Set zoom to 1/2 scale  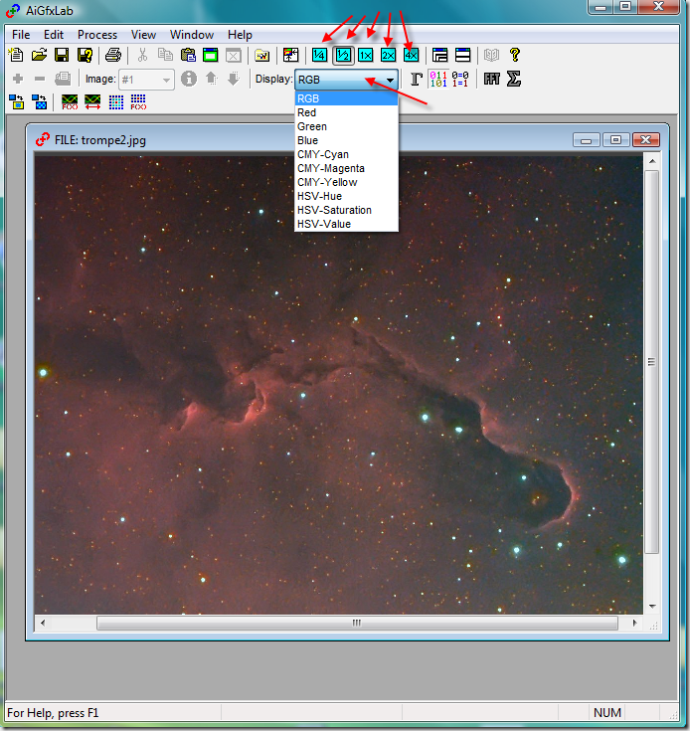click(343, 55)
